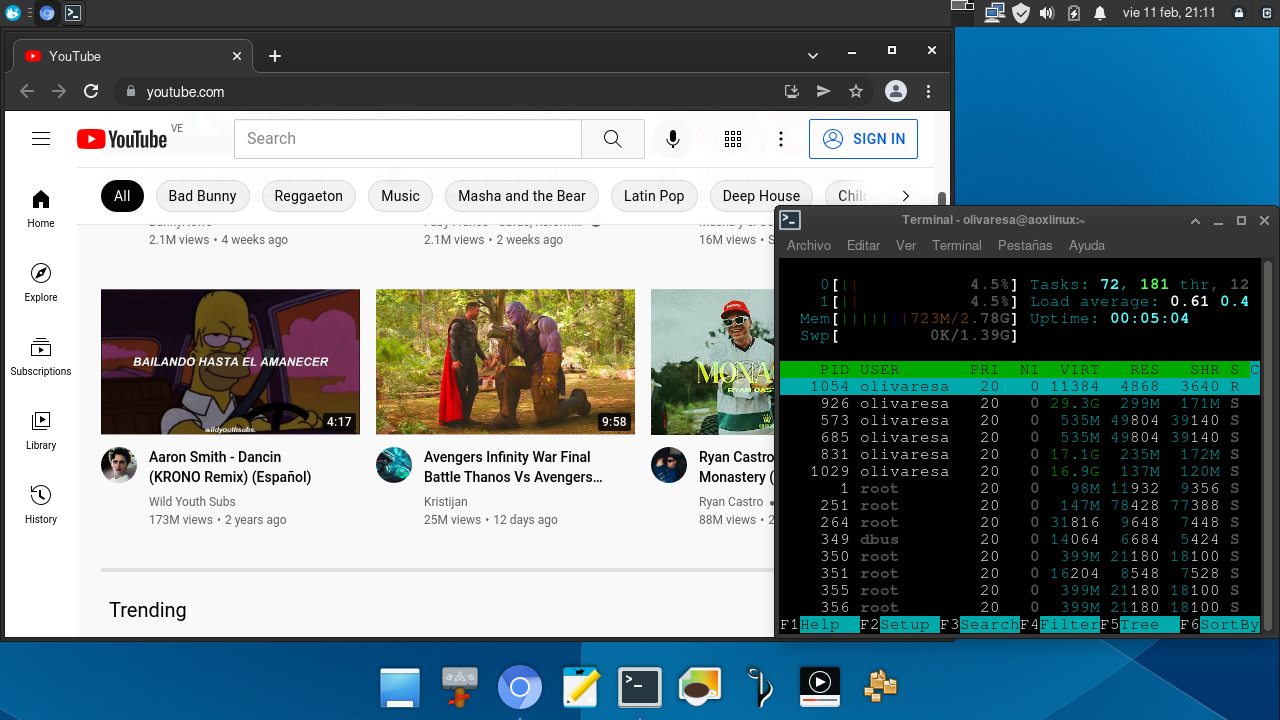The height and width of the screenshot is (720, 1280).
Task: Open the Archivo menu in terminal
Action: pos(809,245)
